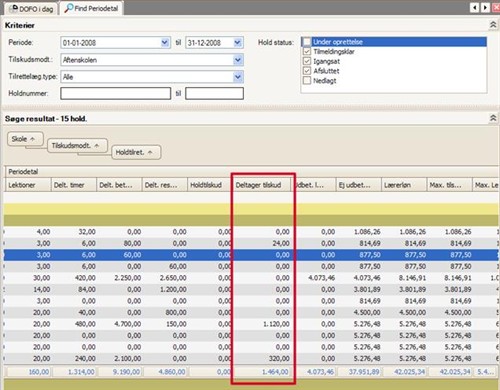The height and width of the screenshot is (390, 500).
Task: Click the Holdtilret. grouping button
Action: [x=136, y=152]
